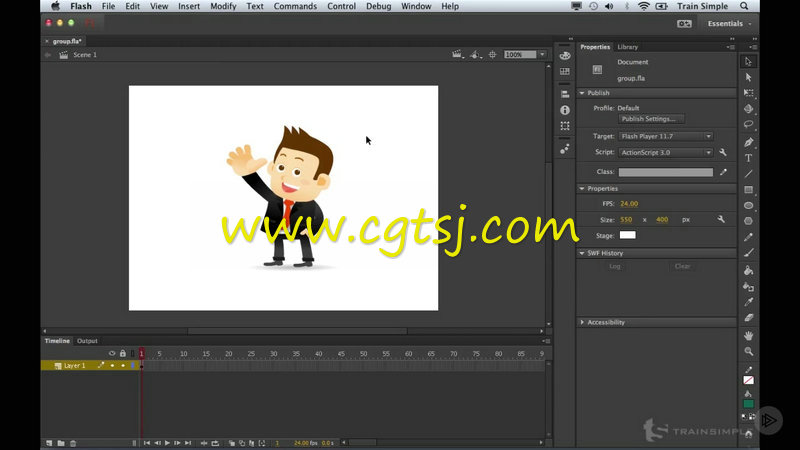Toggle Layer 1 outline color square
Image resolution: width=800 pixels, height=450 pixels.
click(133, 365)
